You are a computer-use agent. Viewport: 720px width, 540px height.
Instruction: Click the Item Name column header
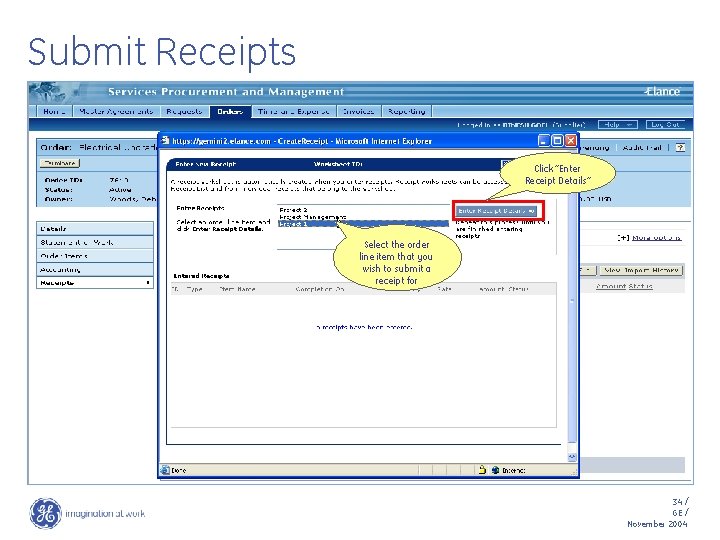[x=237, y=289]
